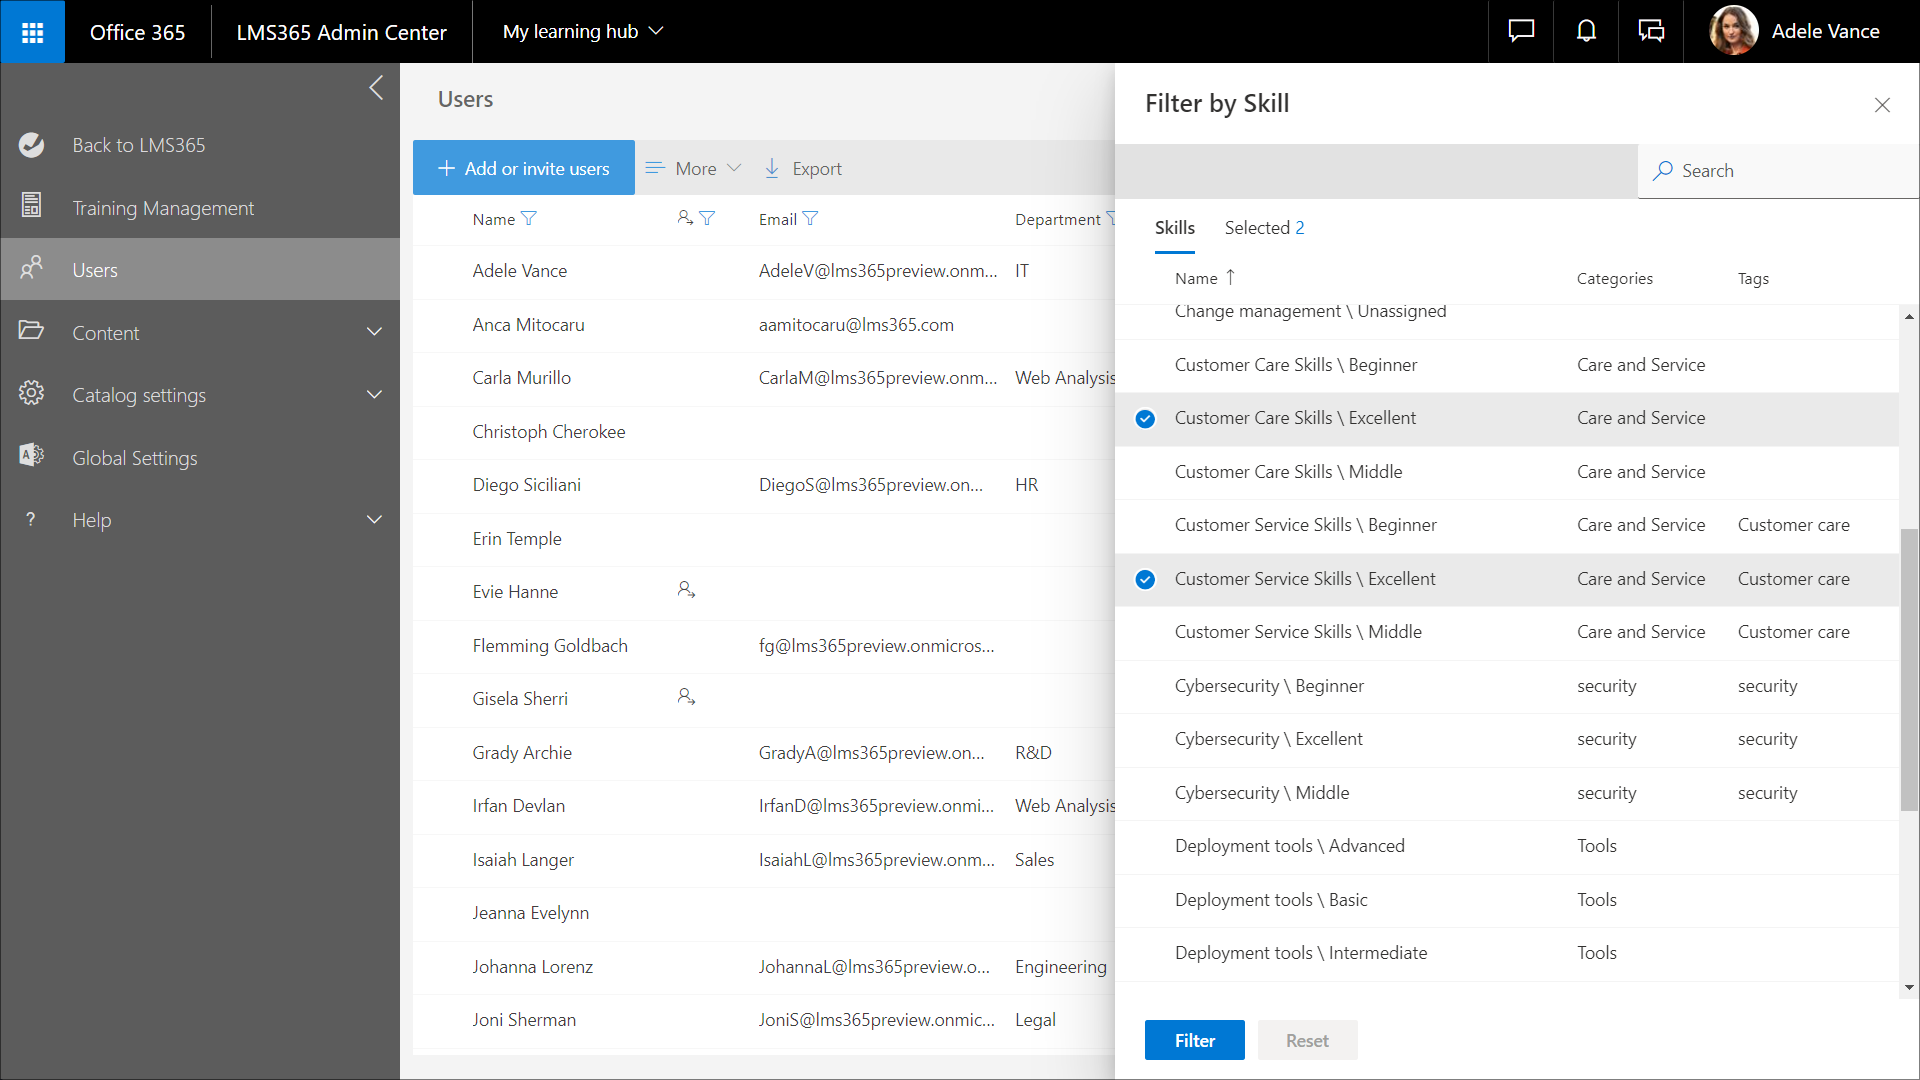Switch to the Selected 2 tab
The image size is (1920, 1080).
pos(1264,228)
